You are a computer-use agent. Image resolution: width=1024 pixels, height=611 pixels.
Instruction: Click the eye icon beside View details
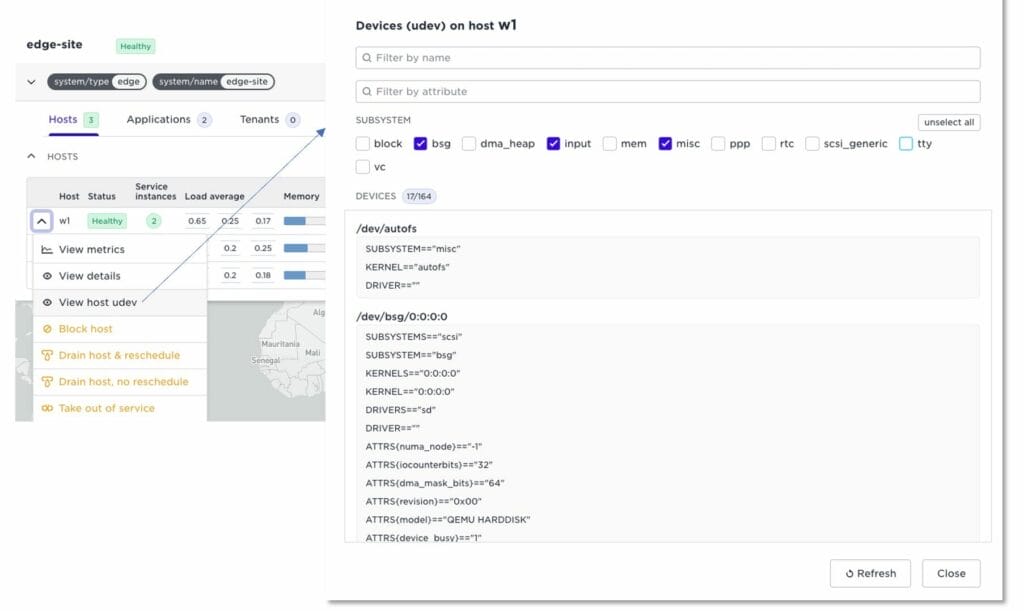tap(47, 276)
